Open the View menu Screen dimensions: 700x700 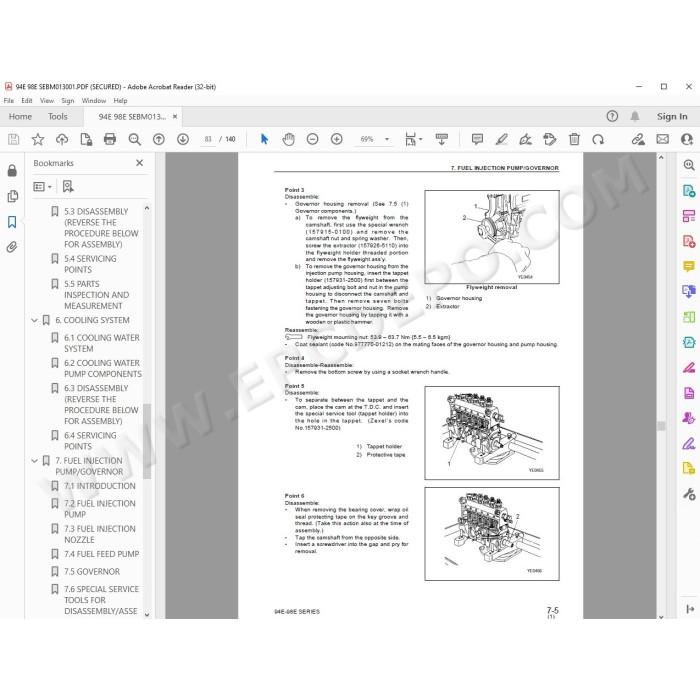click(x=47, y=100)
